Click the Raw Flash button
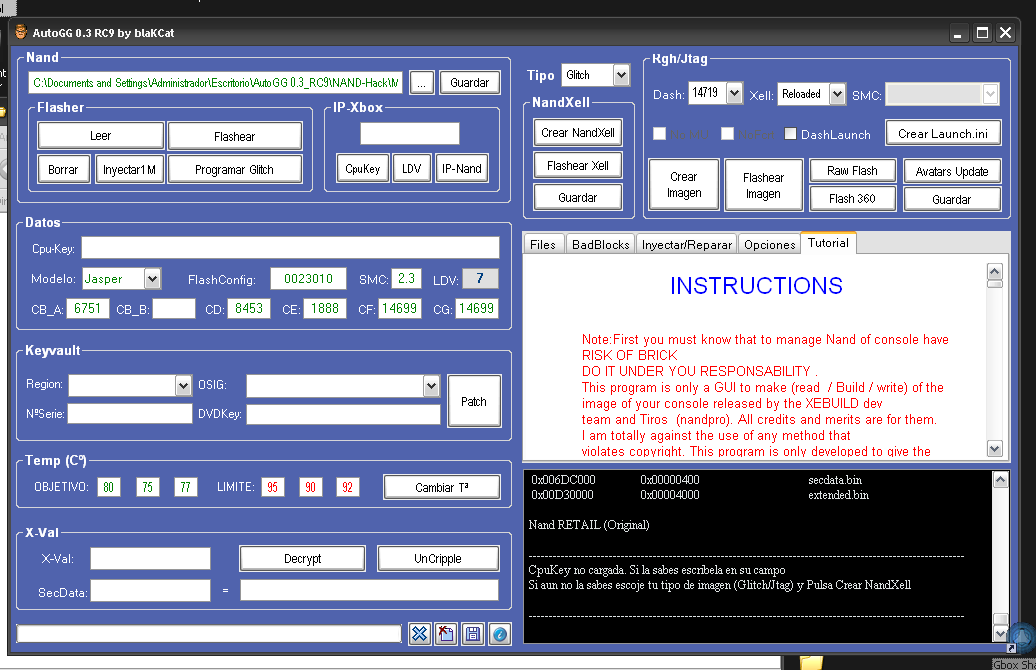Viewport: 1036px width, 670px height. 852,170
